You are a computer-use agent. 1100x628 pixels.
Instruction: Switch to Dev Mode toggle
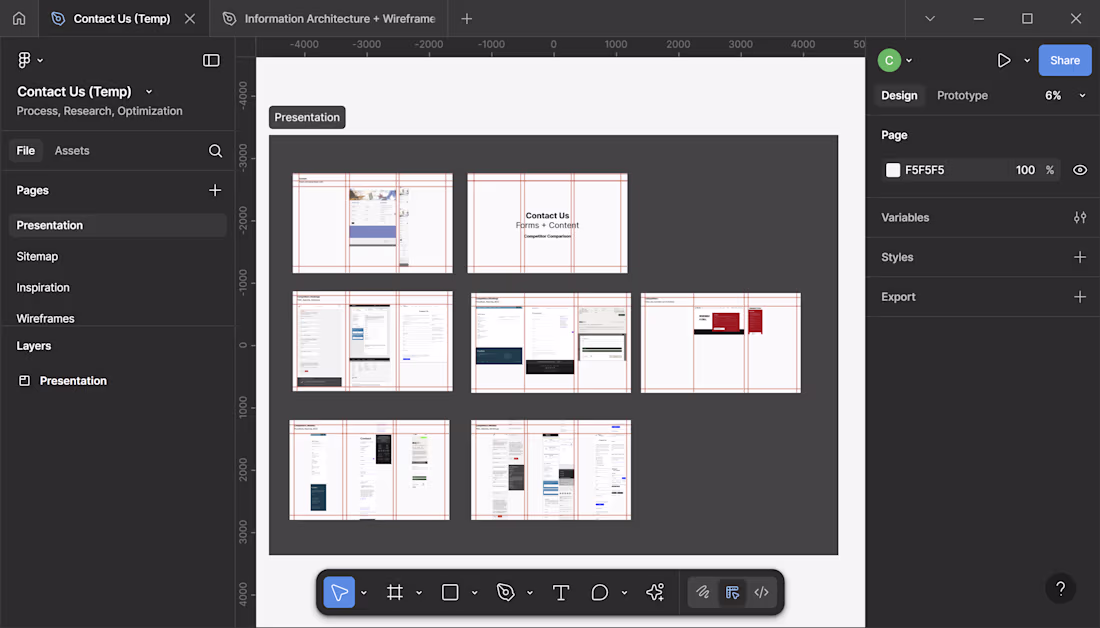(761, 593)
